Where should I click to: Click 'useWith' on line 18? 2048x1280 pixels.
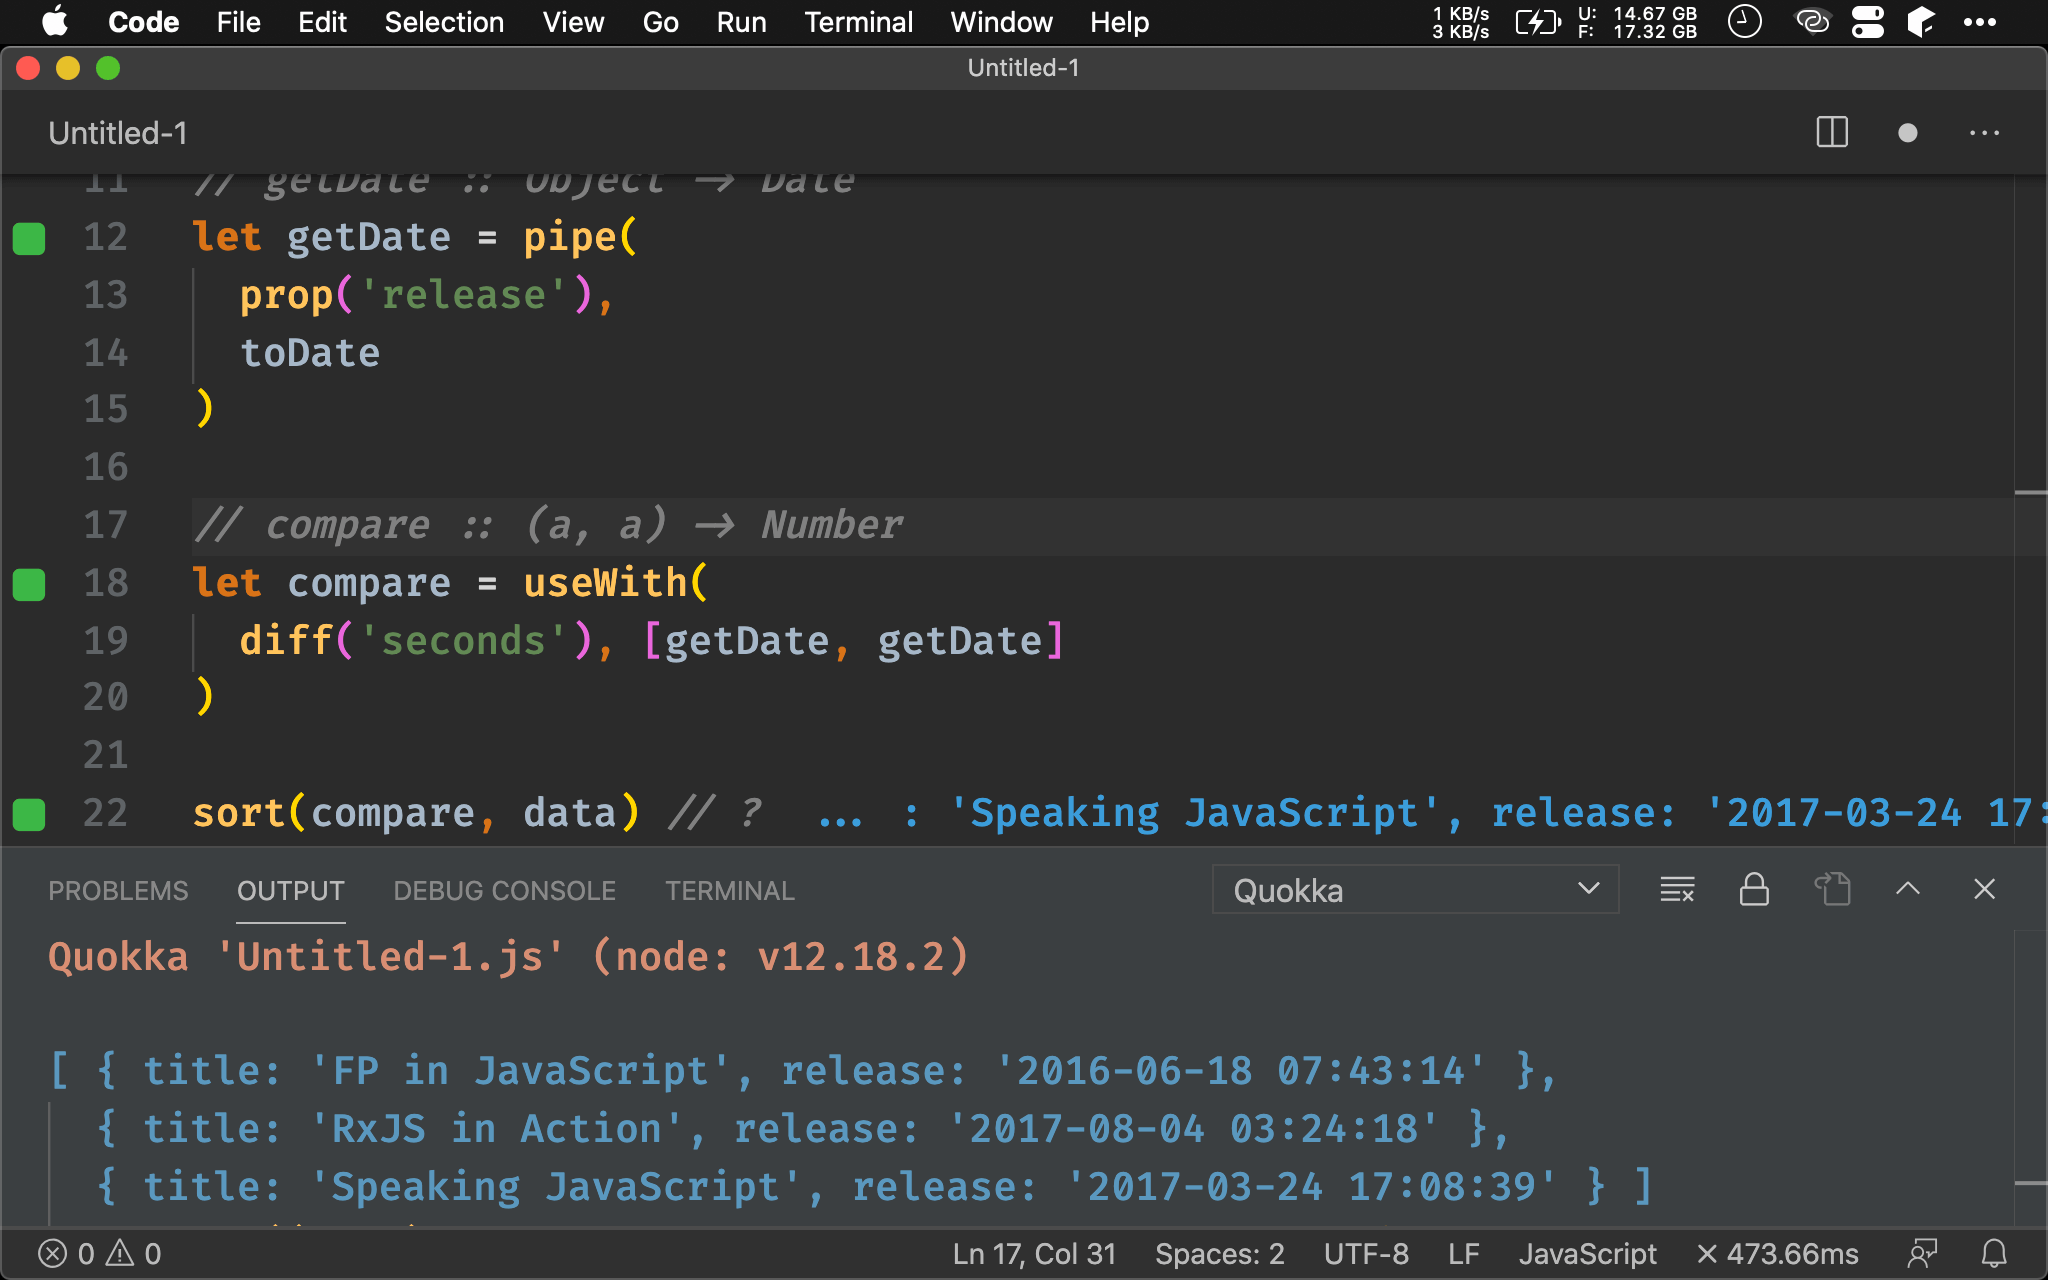point(605,583)
